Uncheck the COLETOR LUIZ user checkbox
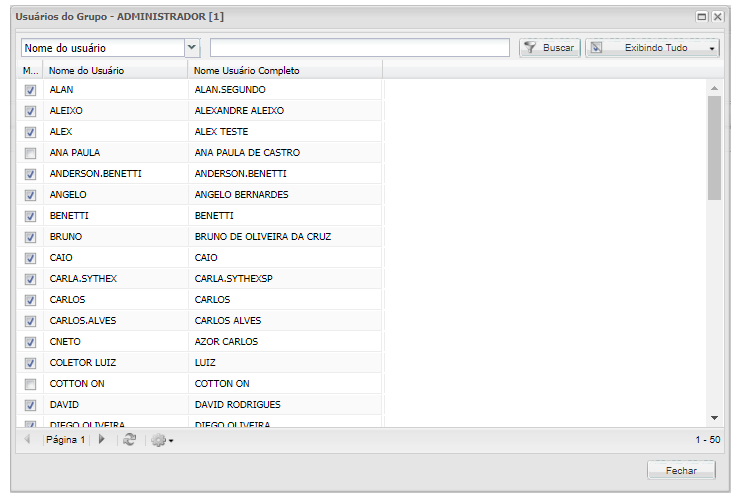 pos(30,363)
